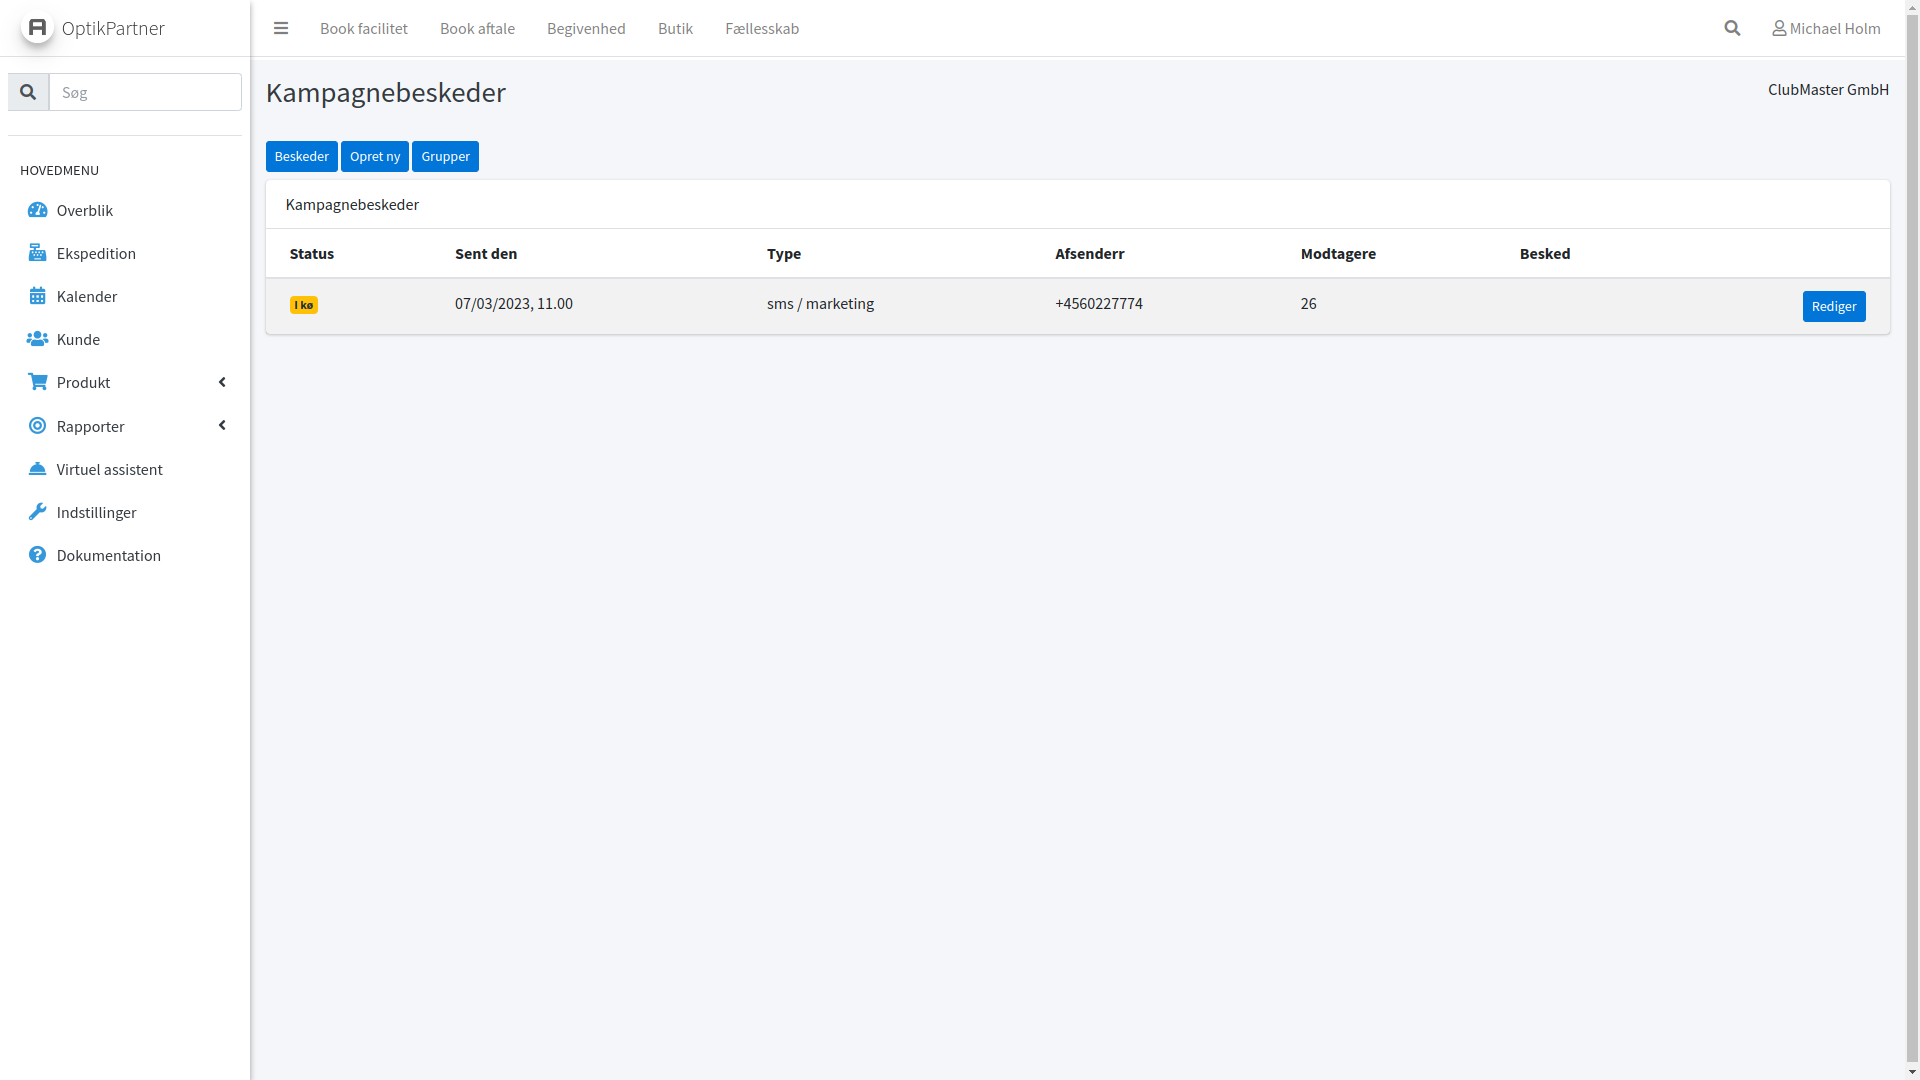This screenshot has width=1920, height=1080.
Task: Focus the Søg search input field
Action: coord(146,92)
